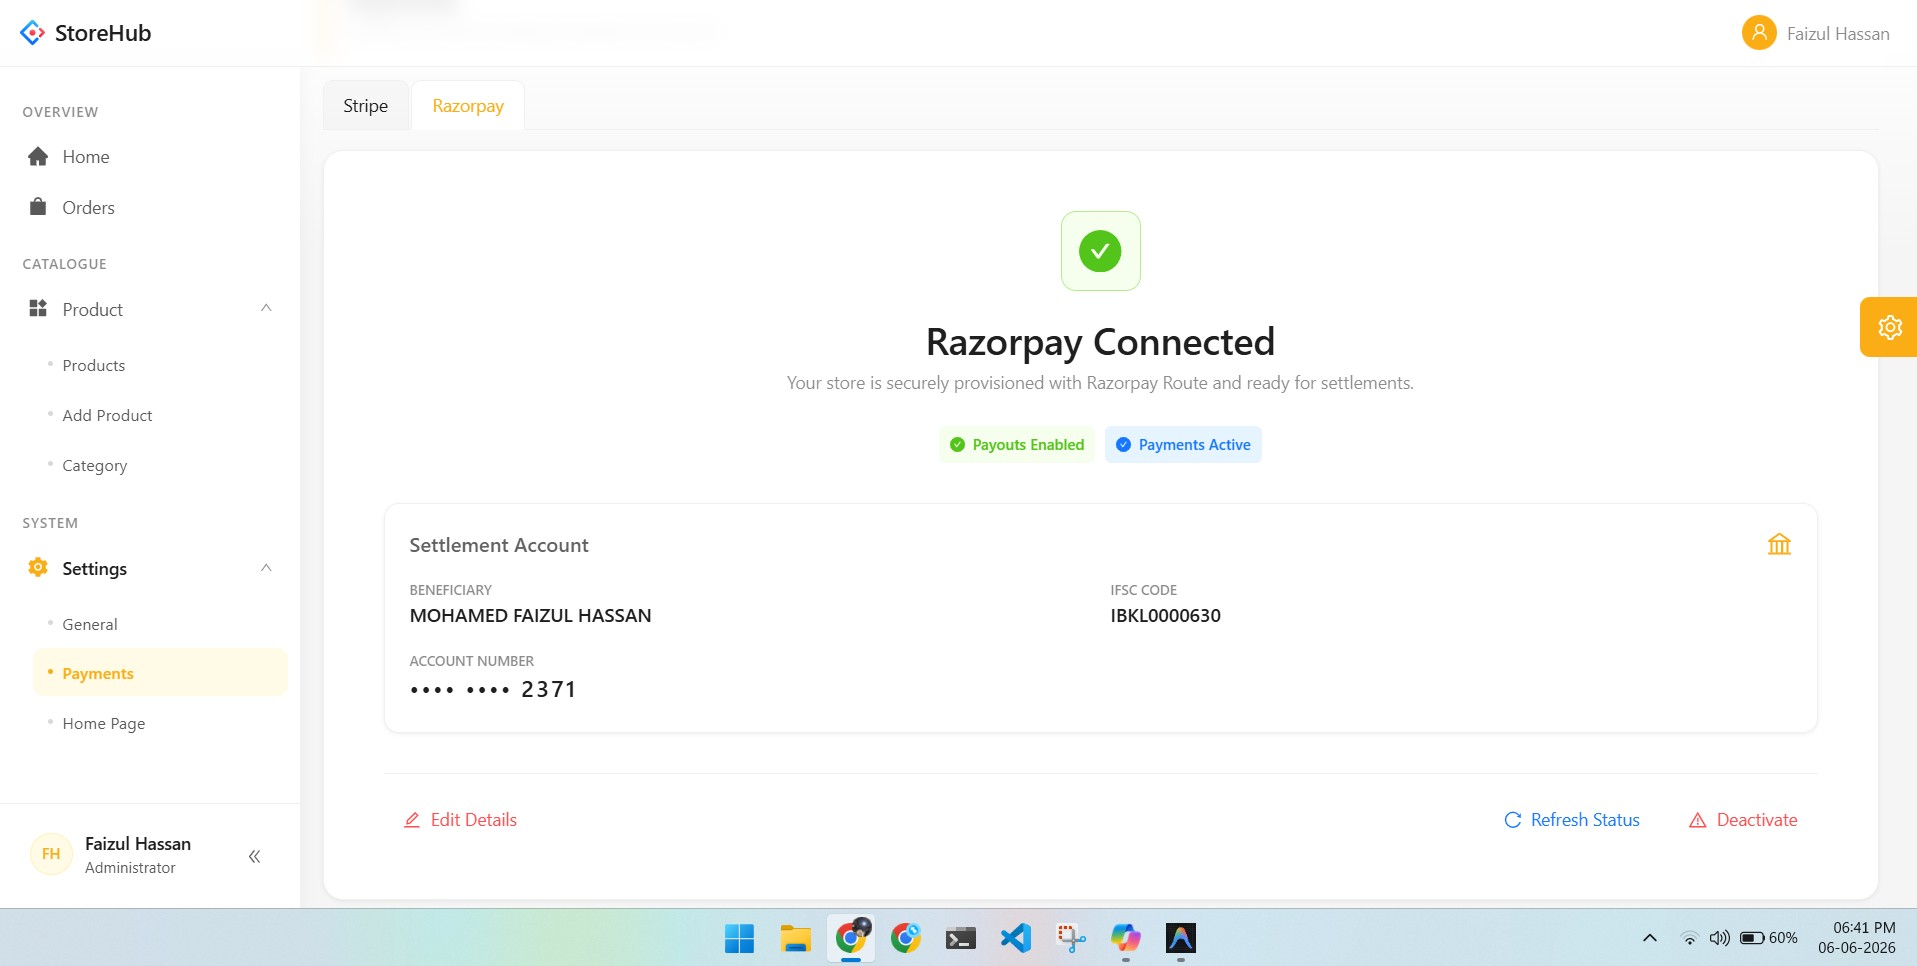1917x966 pixels.
Task: Click the Payments Active badge
Action: 1183,445
